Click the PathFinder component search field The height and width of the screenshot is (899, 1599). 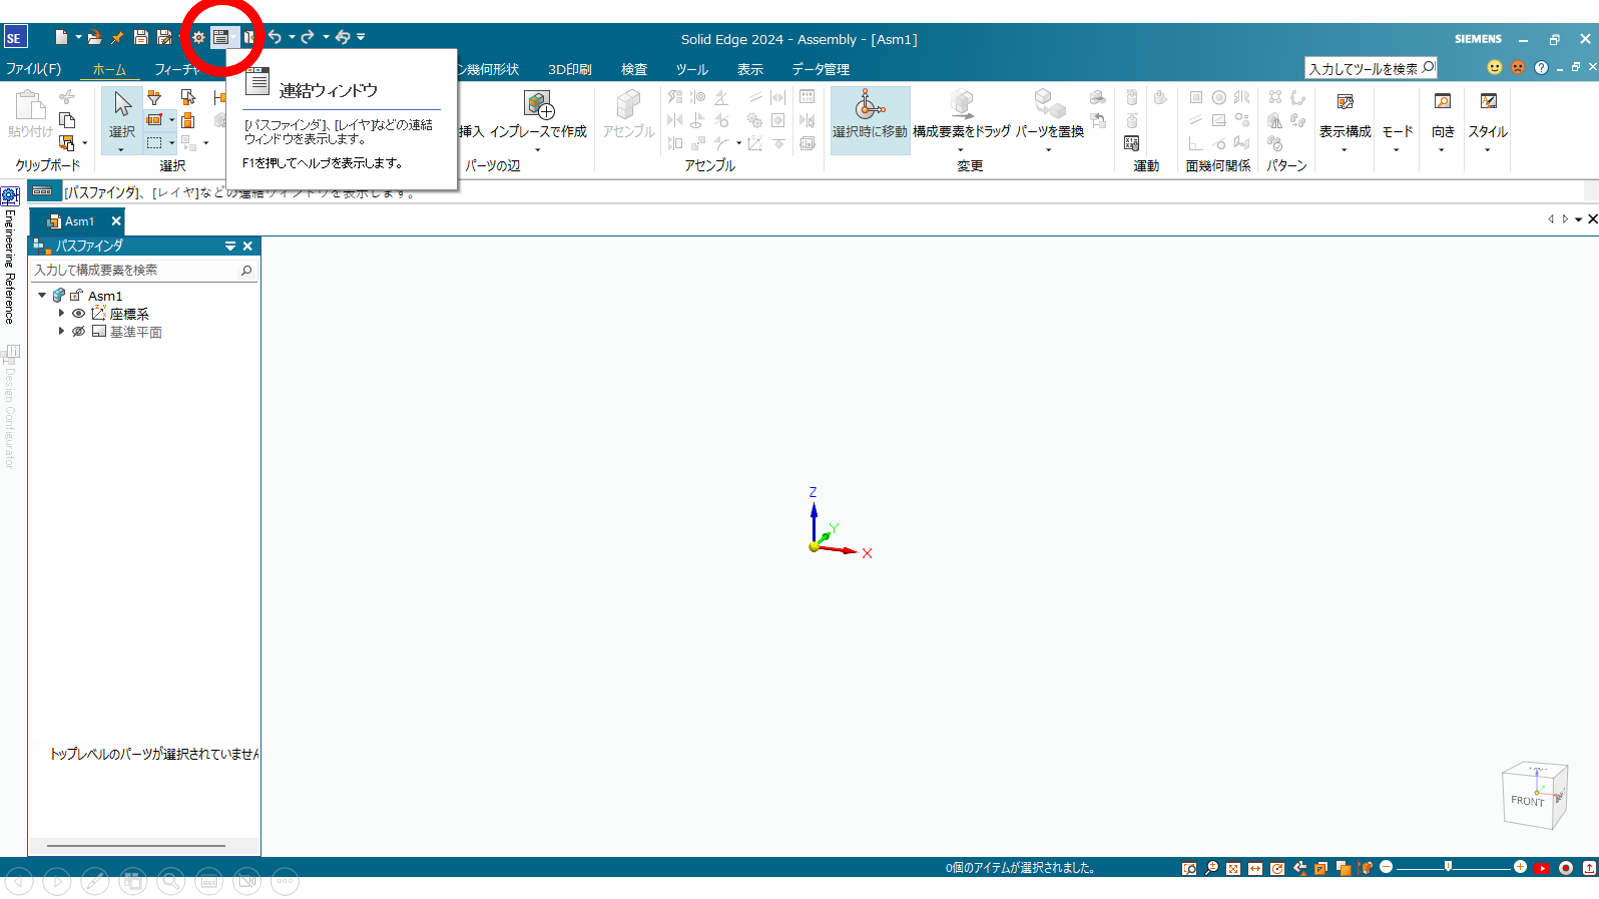coord(135,270)
